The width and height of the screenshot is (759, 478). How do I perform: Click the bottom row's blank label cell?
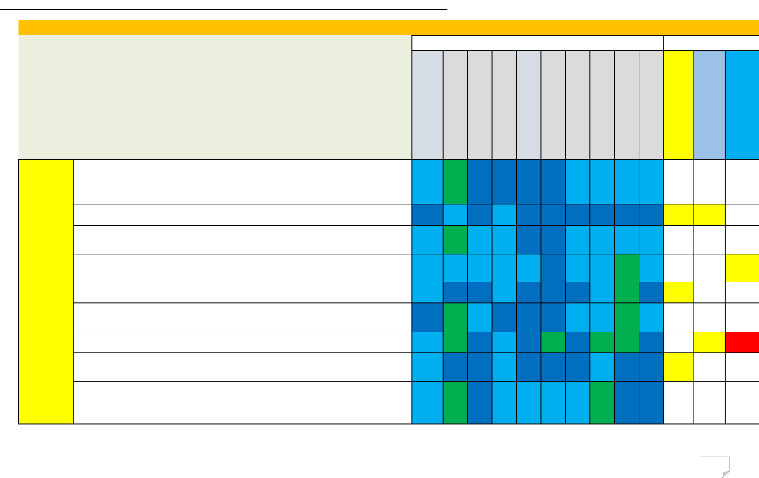click(x=243, y=402)
